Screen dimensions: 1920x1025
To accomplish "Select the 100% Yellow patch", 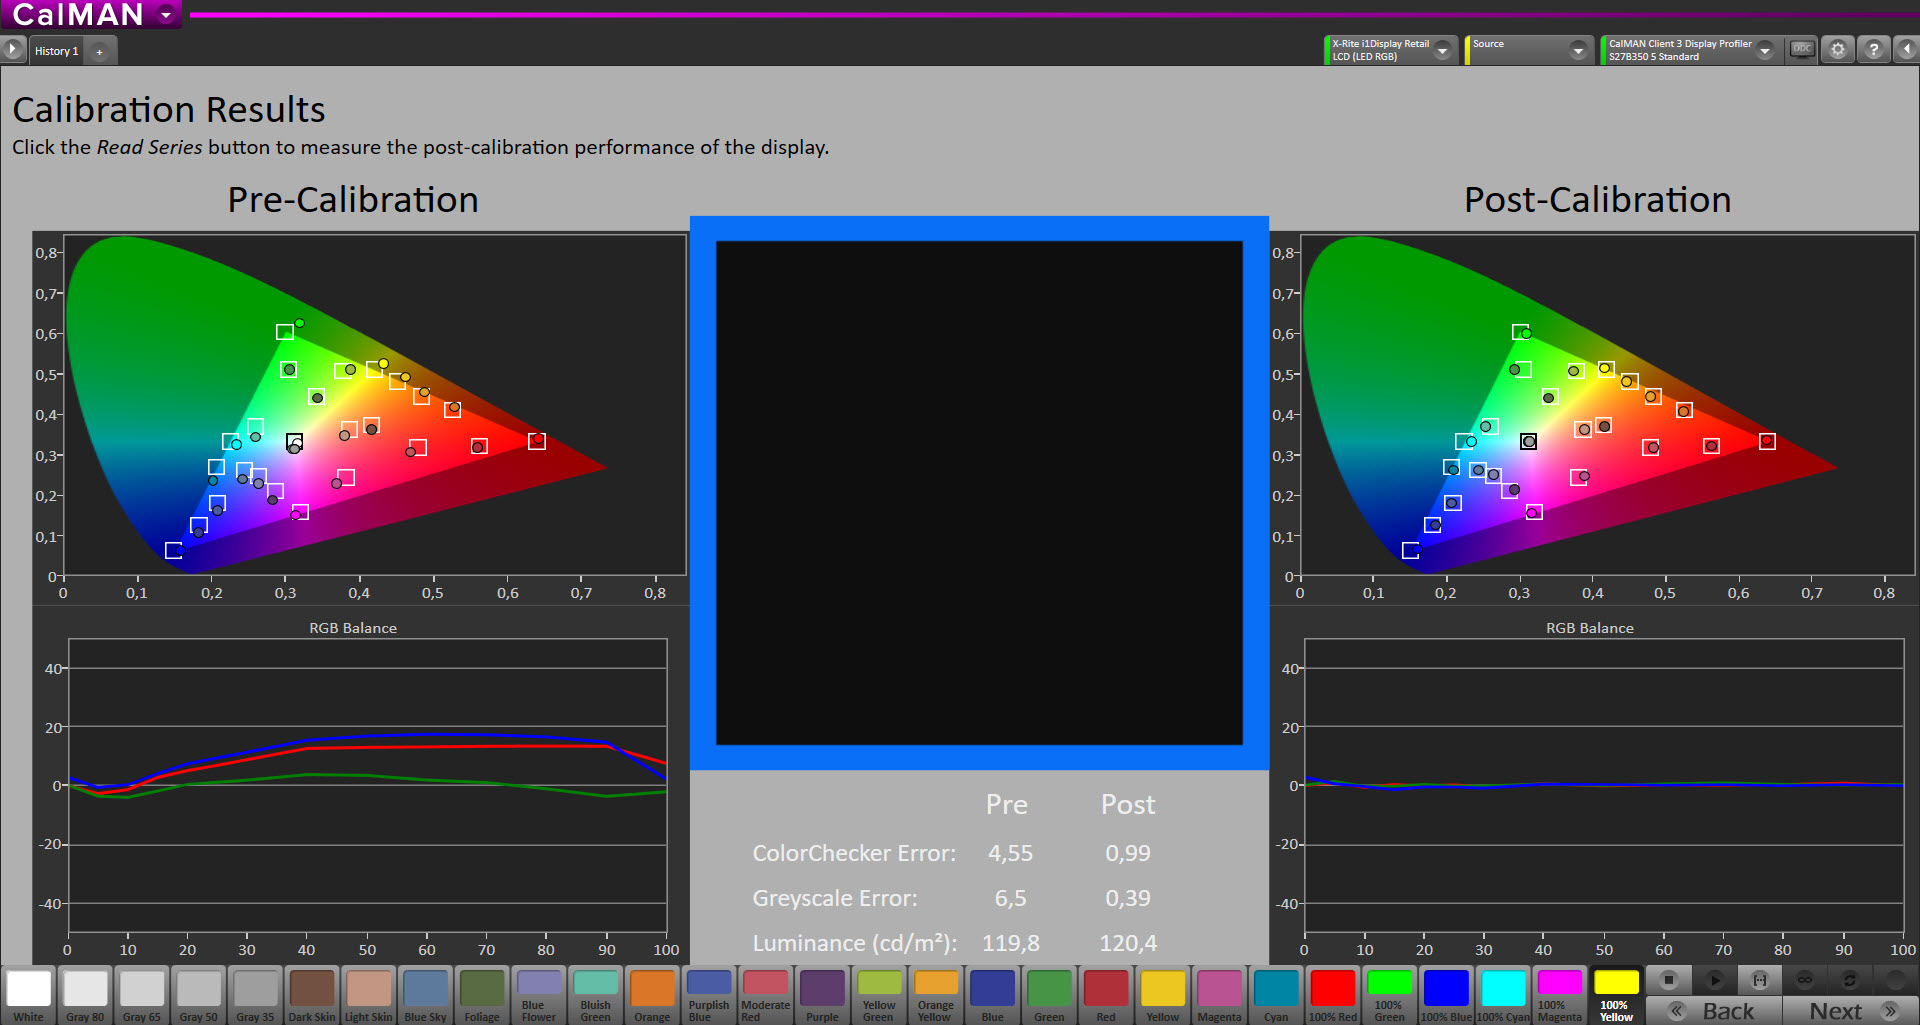I will 1615,995.
